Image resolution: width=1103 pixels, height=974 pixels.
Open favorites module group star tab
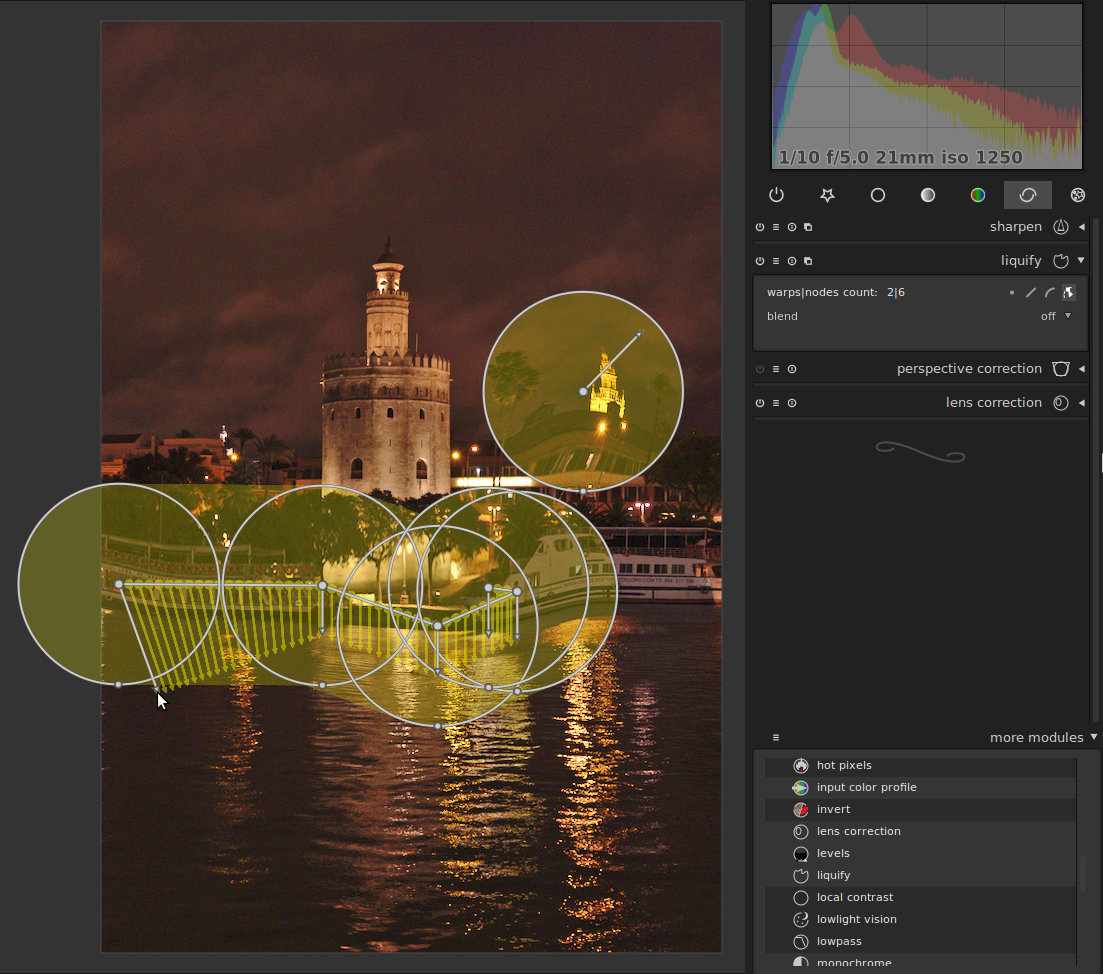(827, 195)
